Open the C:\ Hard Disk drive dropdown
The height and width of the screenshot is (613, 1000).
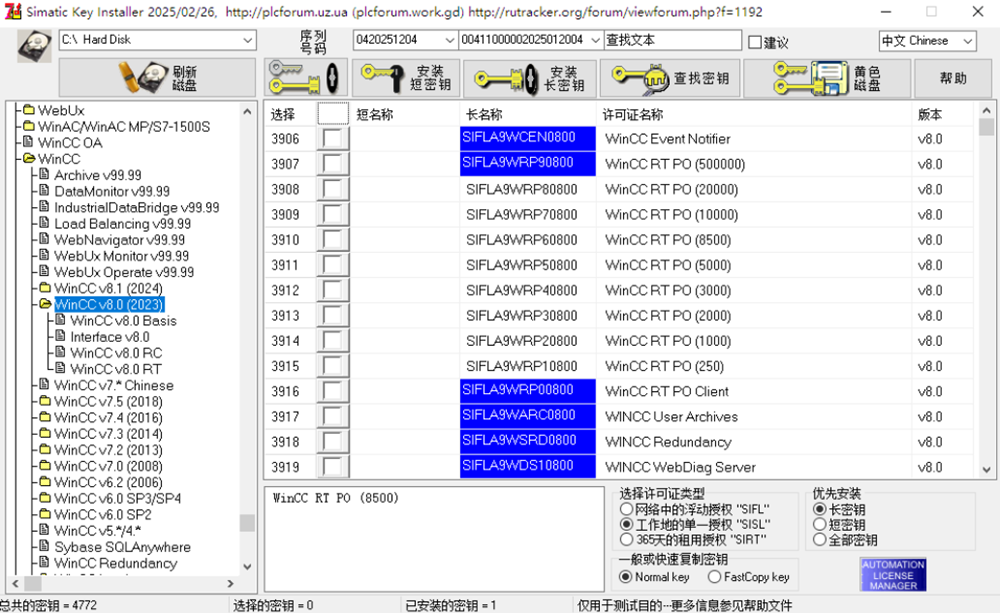247,40
